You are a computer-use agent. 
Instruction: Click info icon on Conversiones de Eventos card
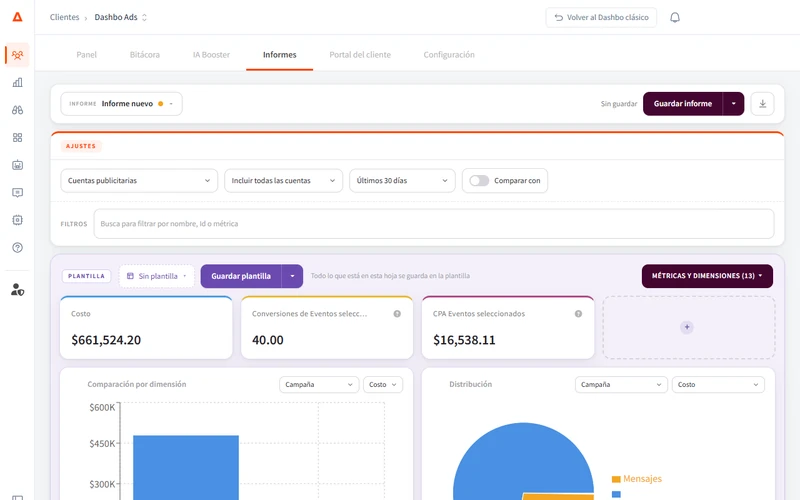coord(397,314)
